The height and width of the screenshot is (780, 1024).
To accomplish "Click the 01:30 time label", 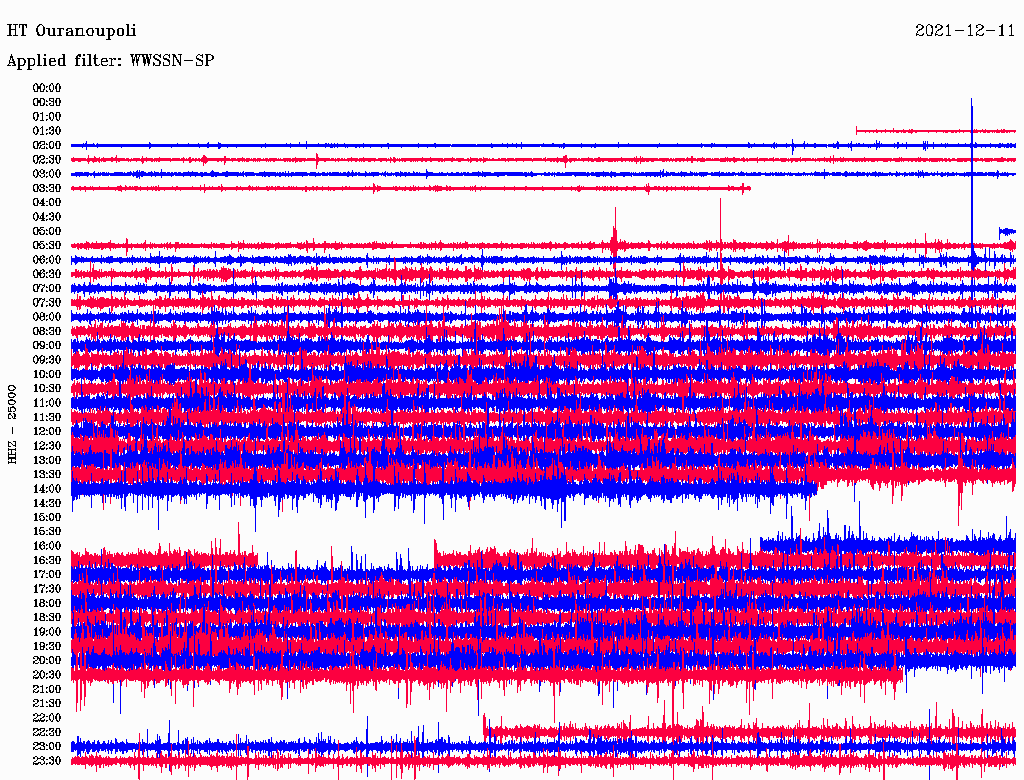I will 47,131.
